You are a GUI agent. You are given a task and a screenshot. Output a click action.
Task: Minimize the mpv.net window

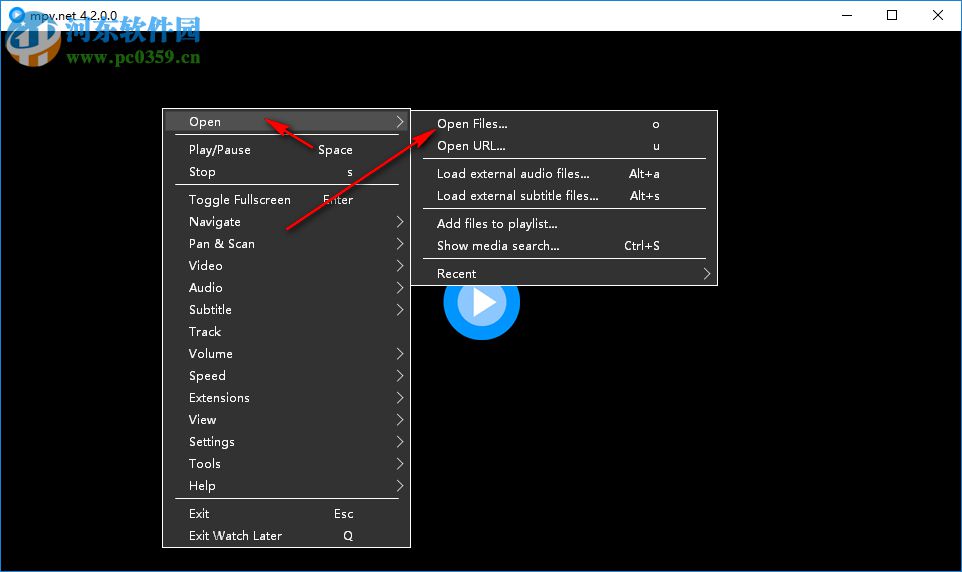coord(847,15)
